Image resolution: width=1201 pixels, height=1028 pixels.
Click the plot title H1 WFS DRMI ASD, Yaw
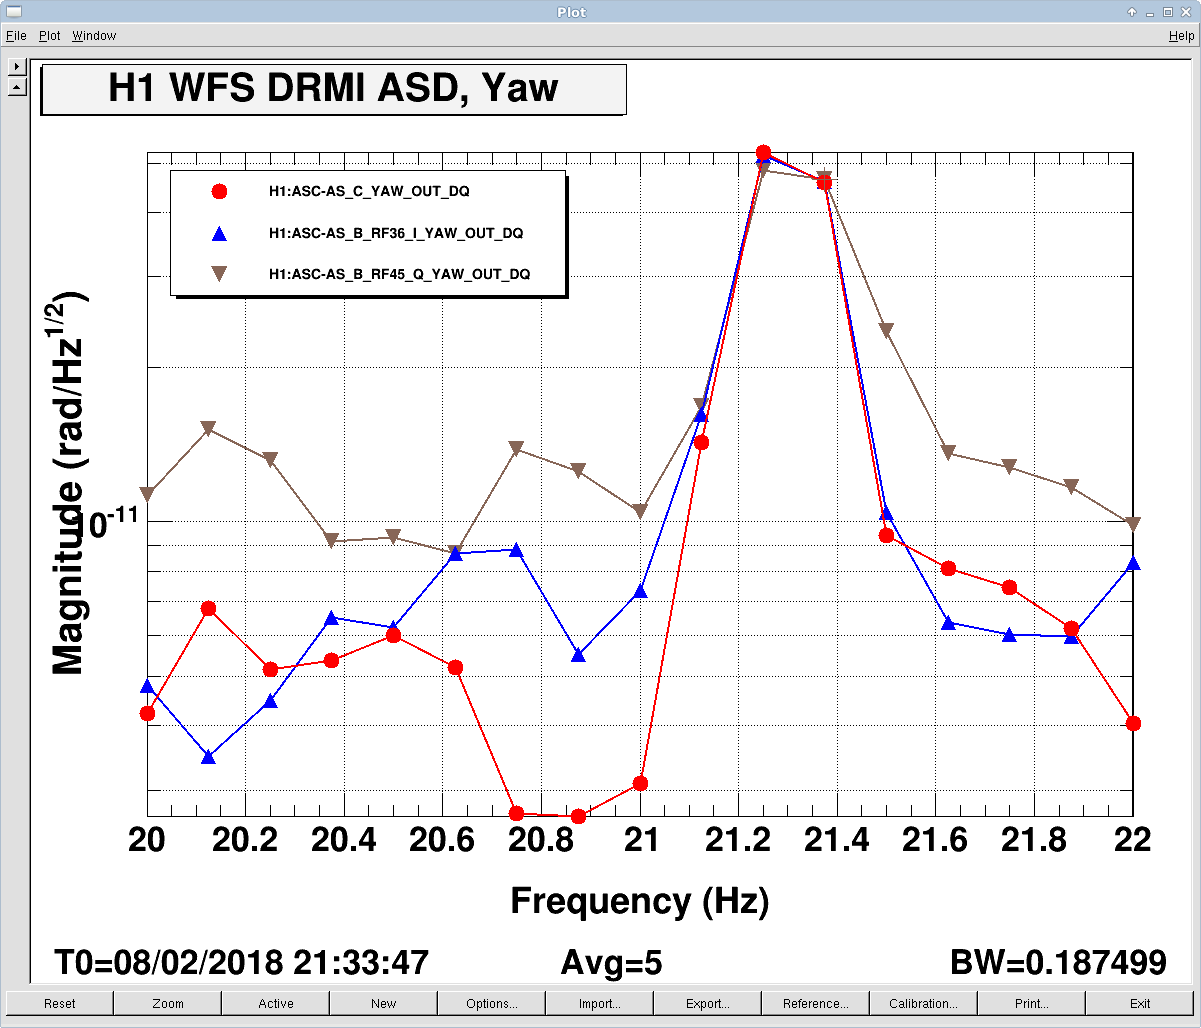pos(333,89)
